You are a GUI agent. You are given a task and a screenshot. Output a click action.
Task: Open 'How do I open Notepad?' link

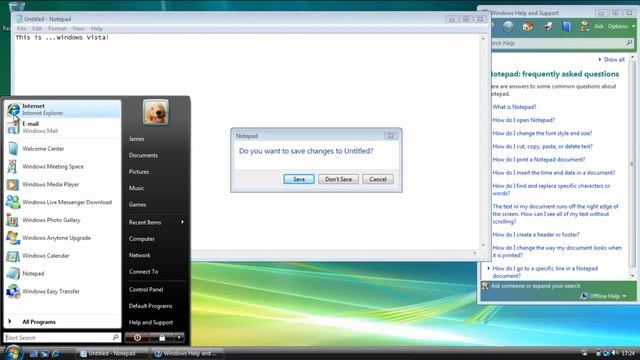coord(523,120)
